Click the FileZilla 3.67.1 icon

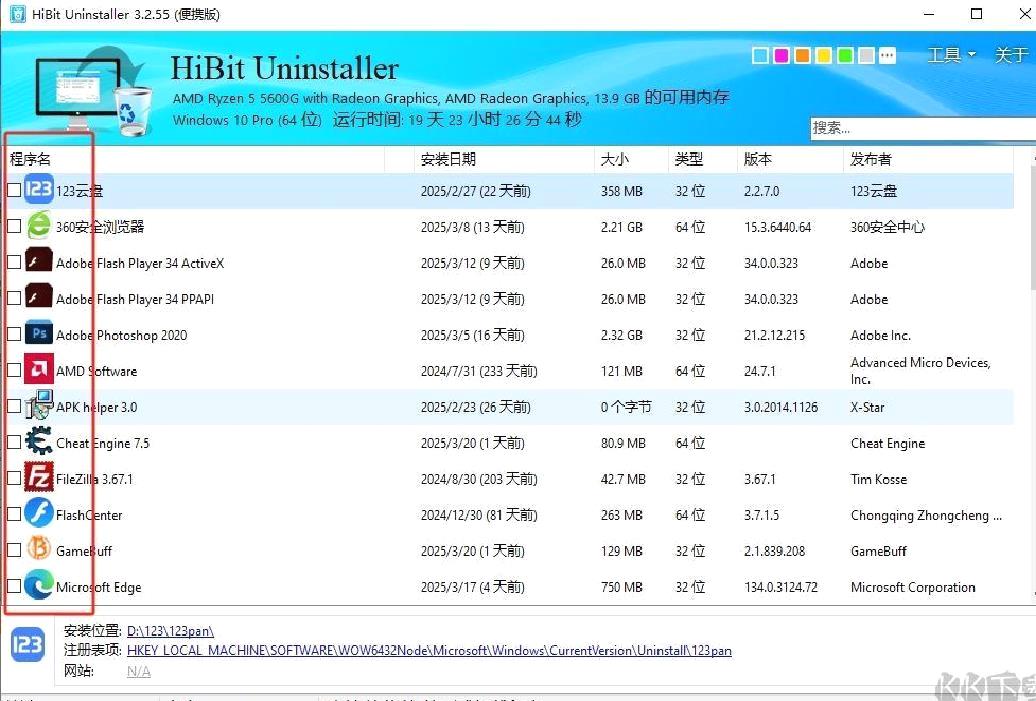(39, 477)
